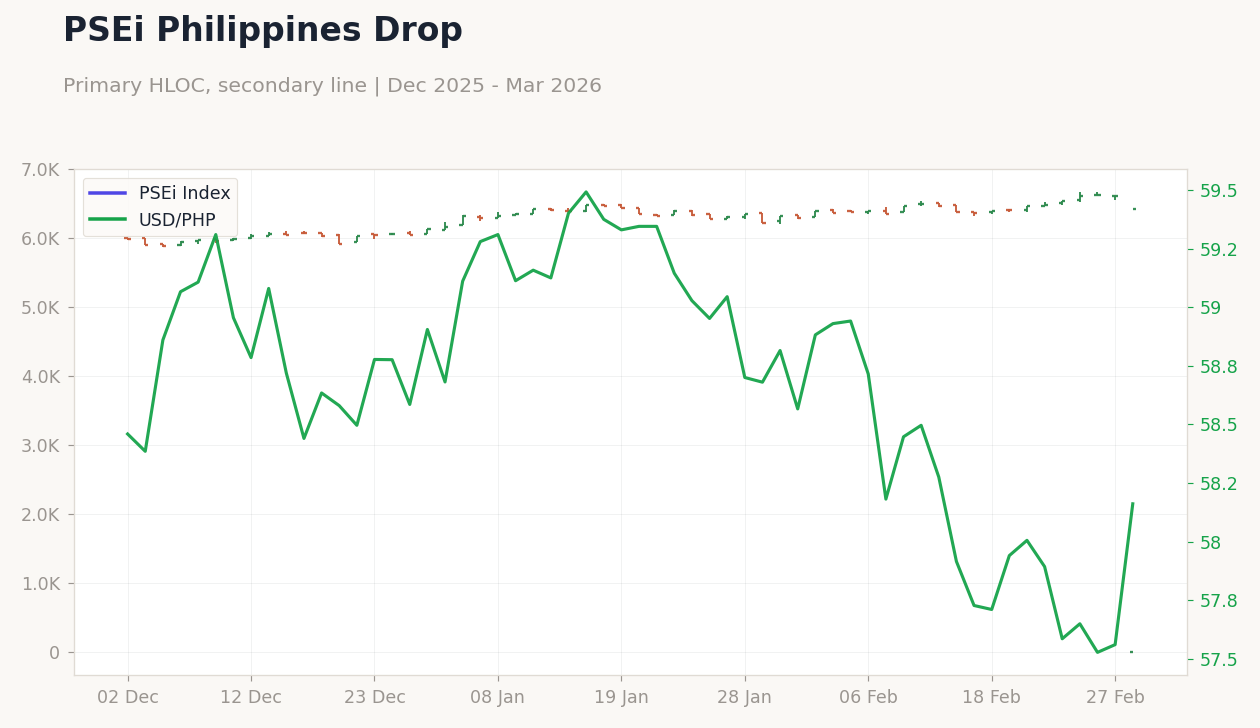
Task: Click the 2.0K left axis label
Action: click(x=41, y=515)
